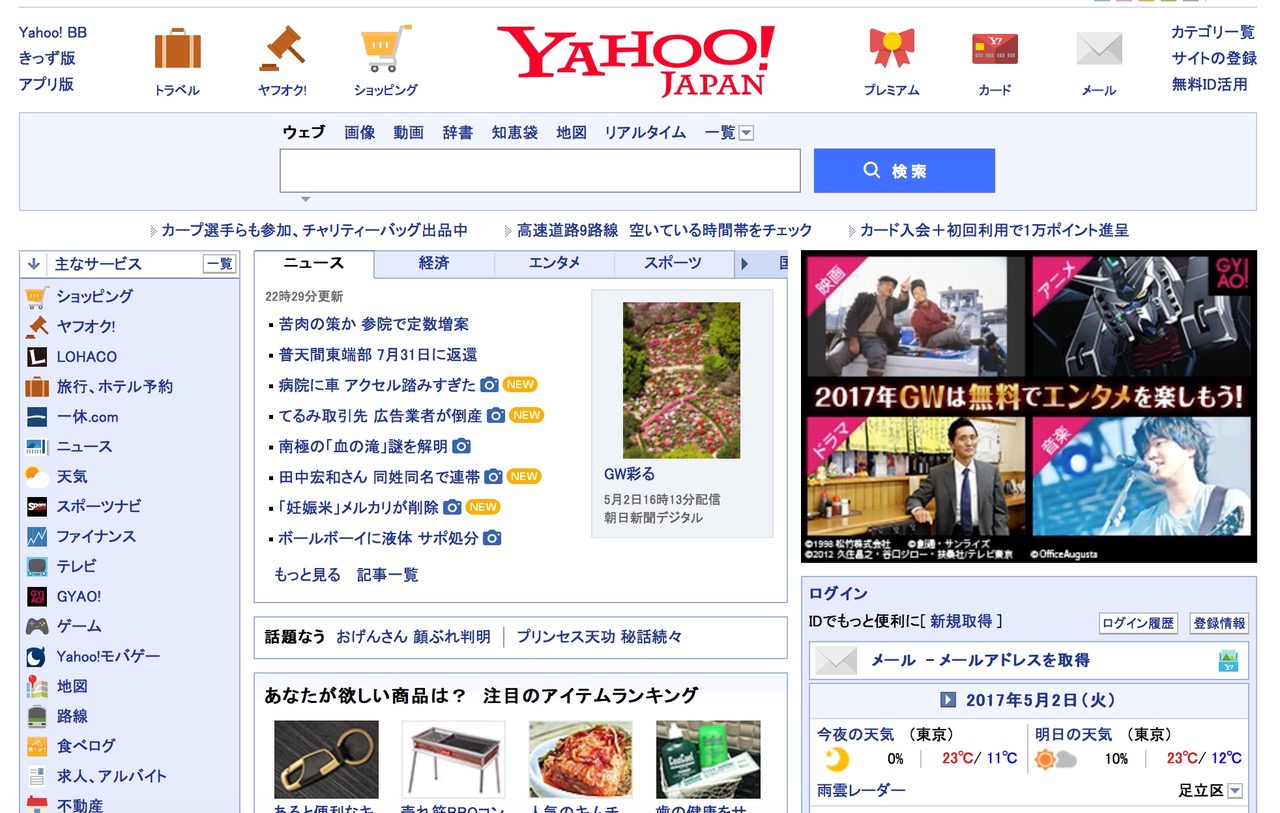The height and width of the screenshot is (813, 1280).
Task: Switch to the 経済 news tab
Action: (x=434, y=263)
